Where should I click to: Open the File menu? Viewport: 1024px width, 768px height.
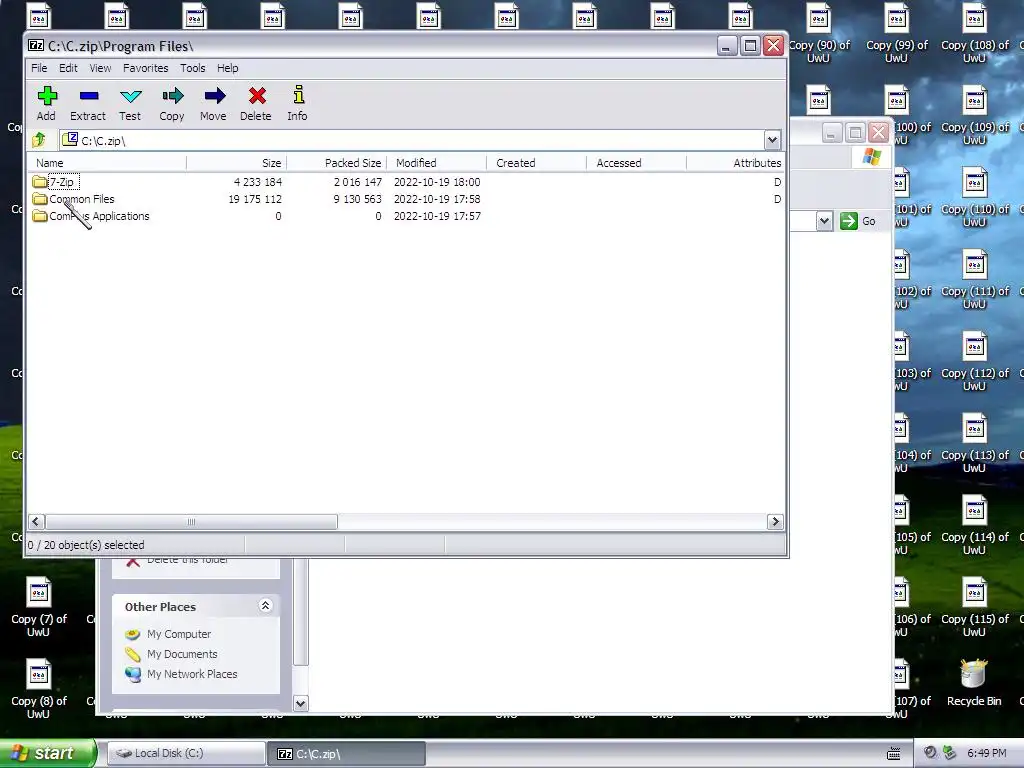coord(39,68)
